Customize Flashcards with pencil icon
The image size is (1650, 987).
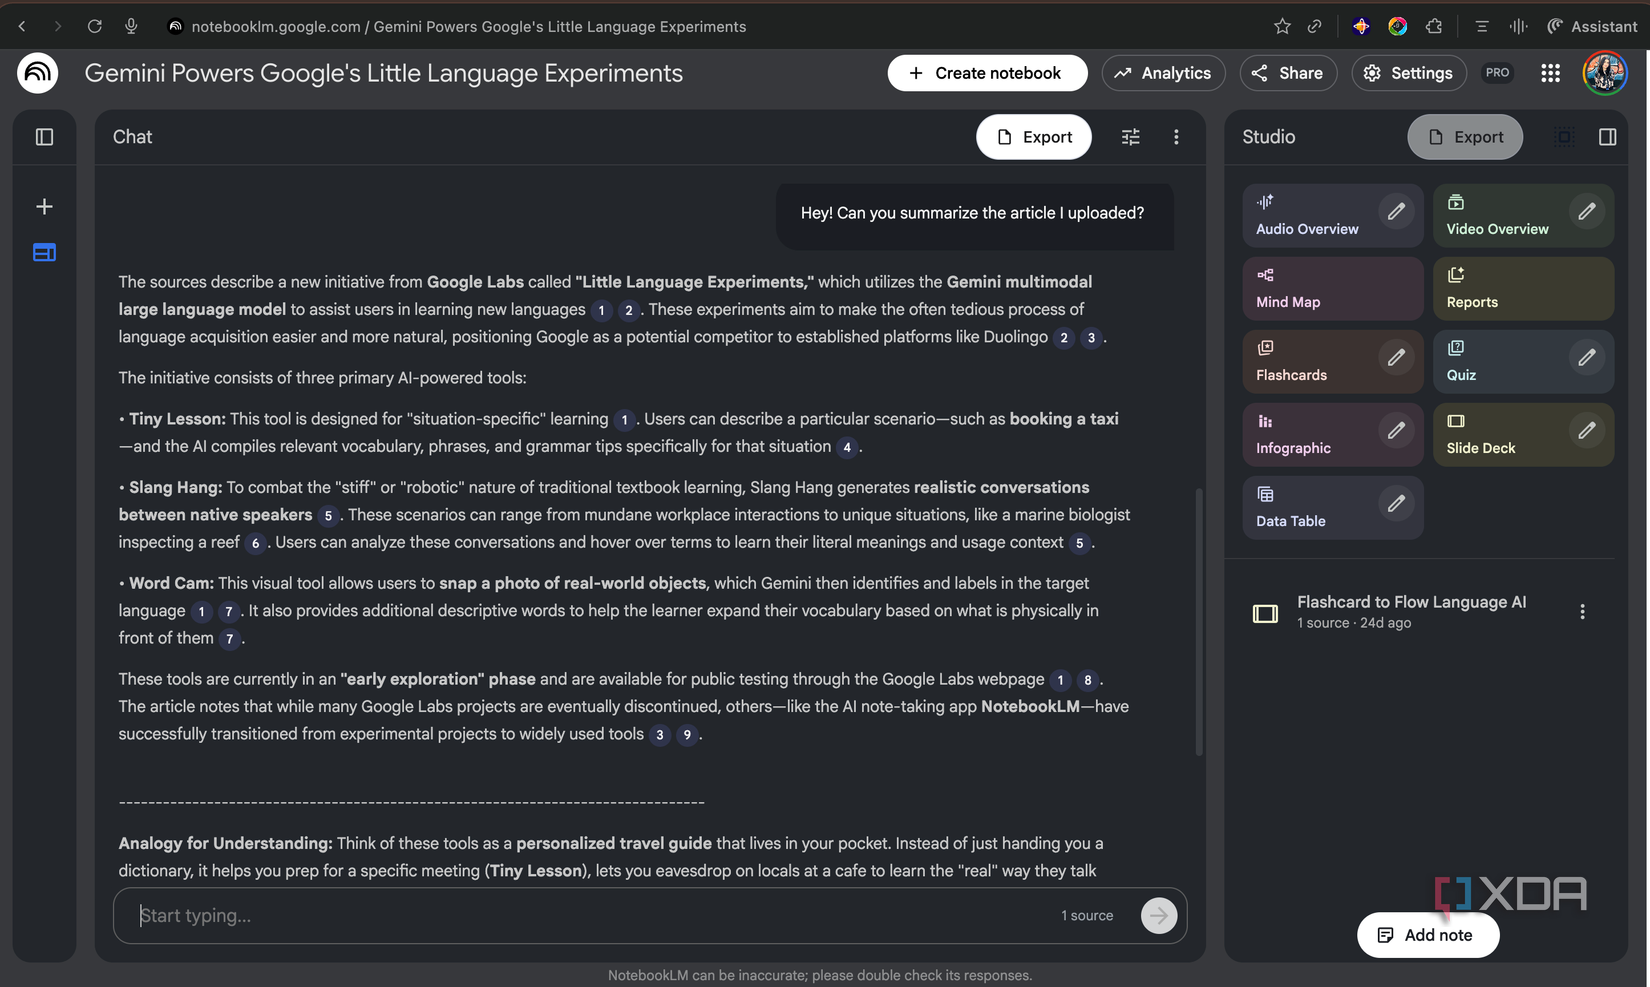[x=1396, y=357]
